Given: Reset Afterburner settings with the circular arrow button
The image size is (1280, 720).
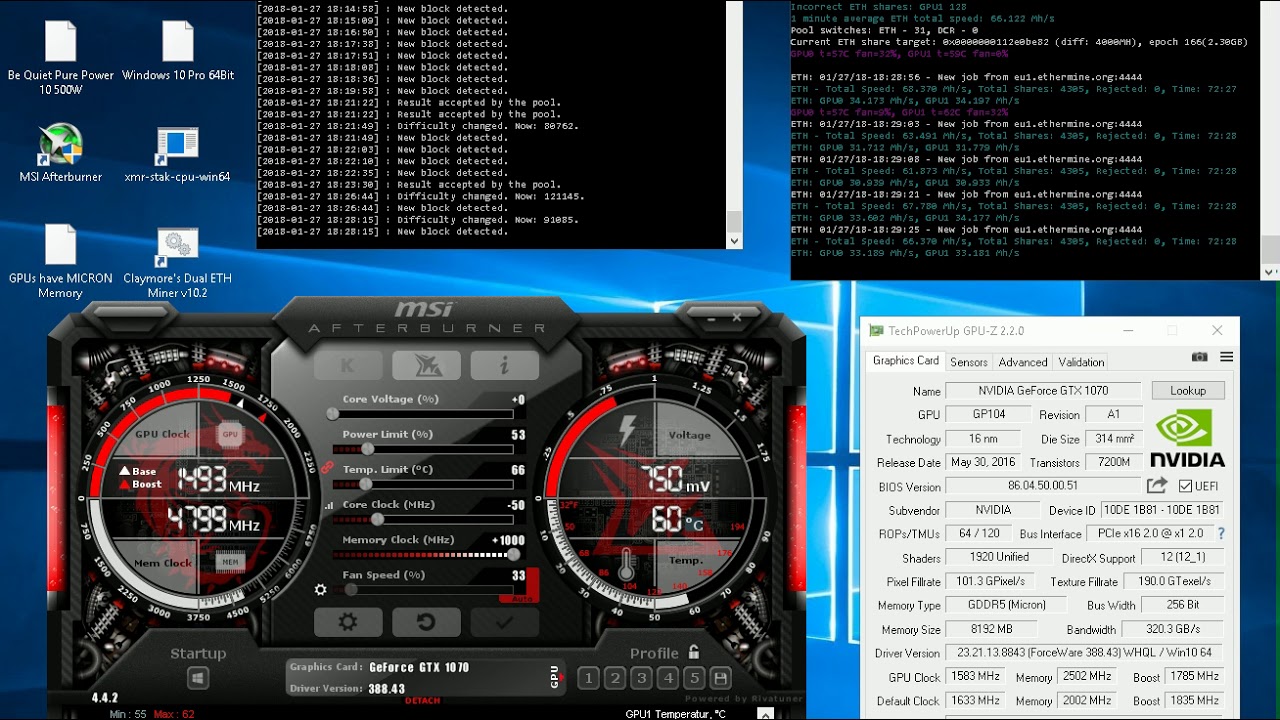Looking at the screenshot, I should coord(426,622).
